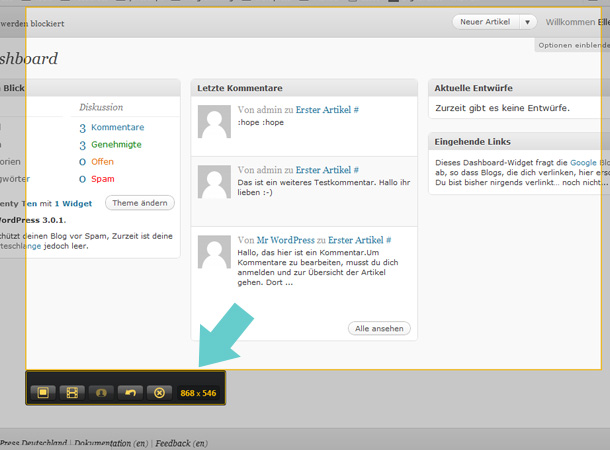Open Erster Artikel link in Mr WordPress comment
This screenshot has width=610, height=450.
tap(356, 240)
